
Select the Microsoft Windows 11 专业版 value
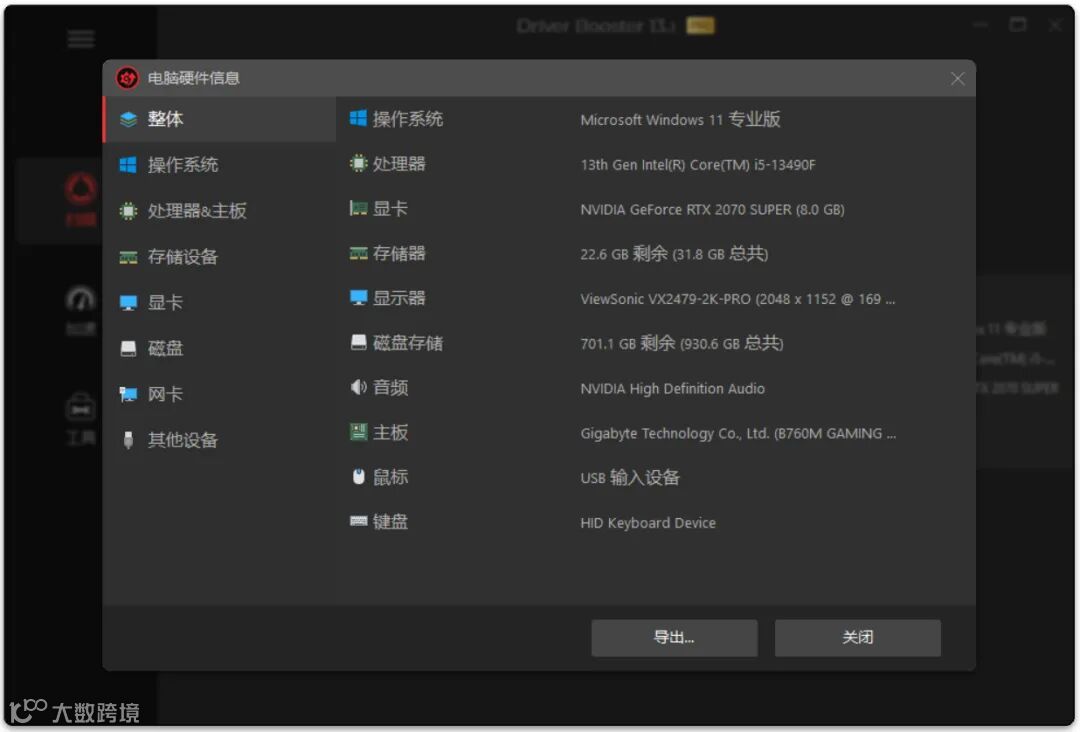pyautogui.click(x=680, y=120)
